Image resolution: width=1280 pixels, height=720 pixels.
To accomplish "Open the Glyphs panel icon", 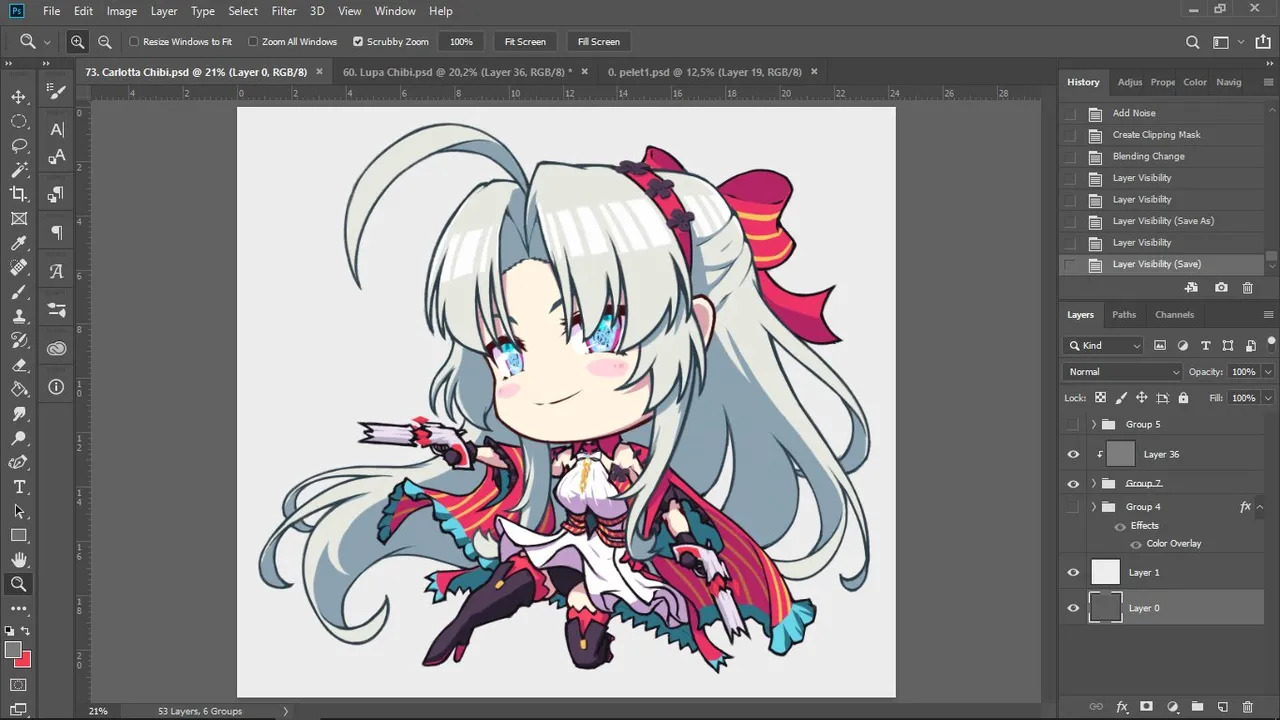I will (x=57, y=271).
